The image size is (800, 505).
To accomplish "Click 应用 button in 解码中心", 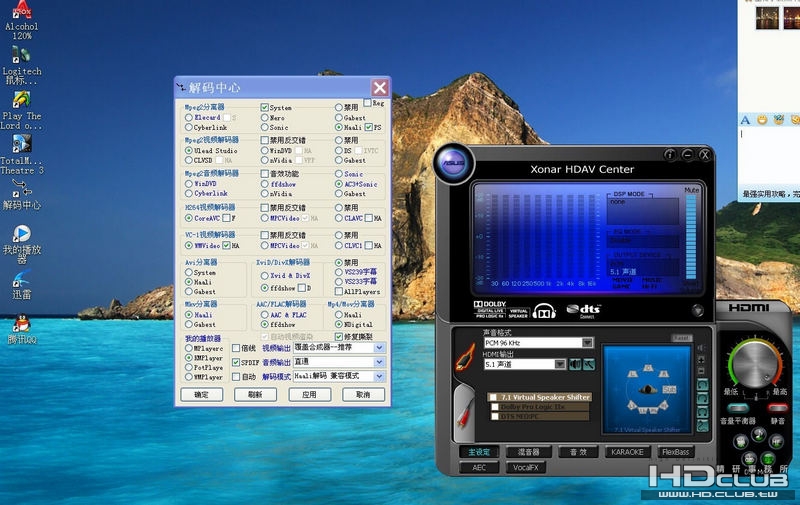I will [x=309, y=394].
